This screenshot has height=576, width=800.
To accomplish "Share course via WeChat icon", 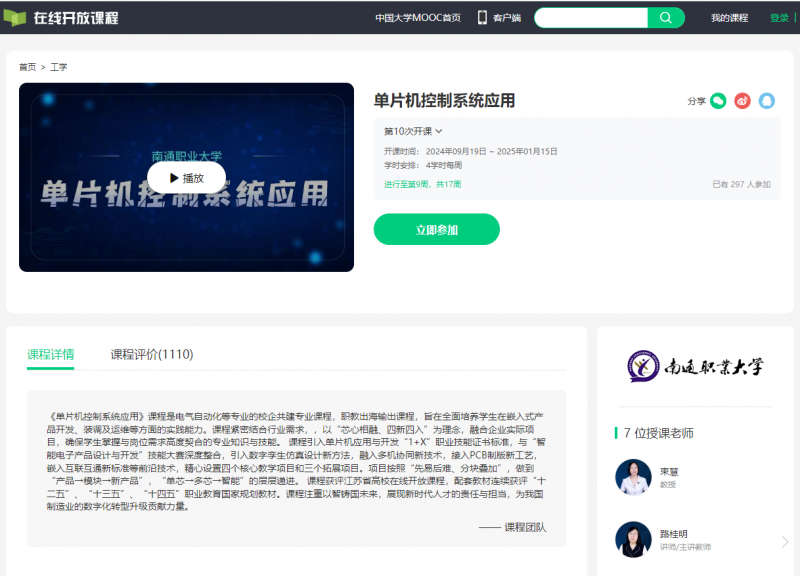I will click(718, 101).
